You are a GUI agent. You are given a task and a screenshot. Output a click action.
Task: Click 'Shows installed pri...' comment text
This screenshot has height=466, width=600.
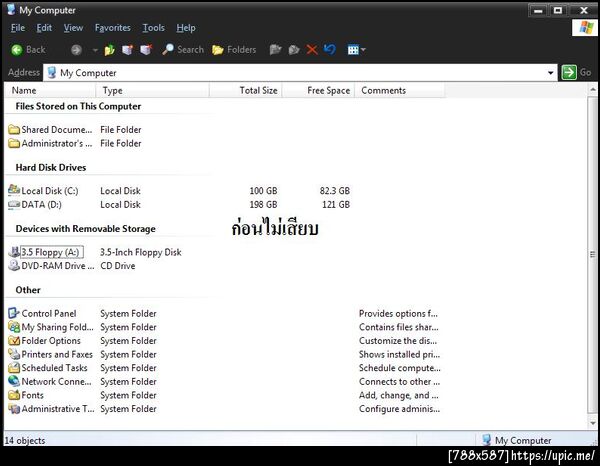[x=399, y=355]
